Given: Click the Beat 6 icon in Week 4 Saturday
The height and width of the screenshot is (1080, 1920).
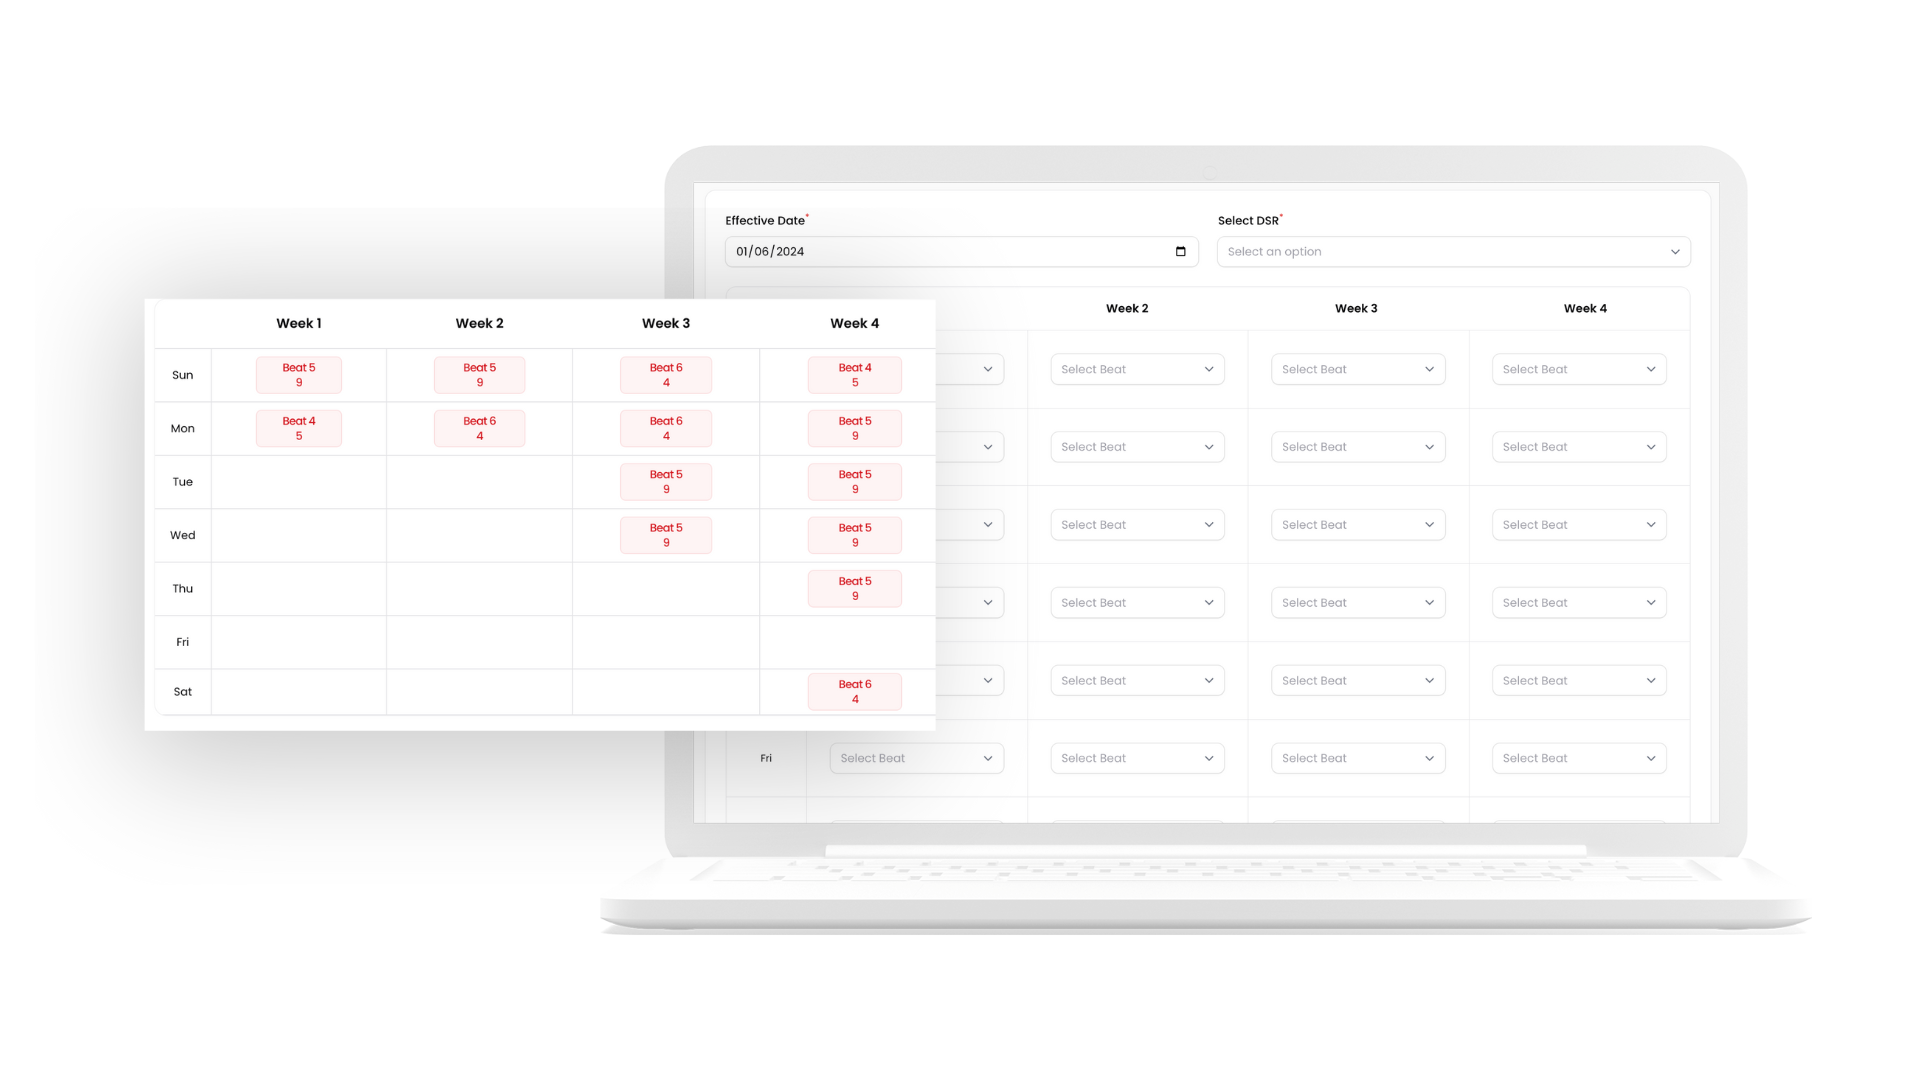Looking at the screenshot, I should tap(855, 691).
